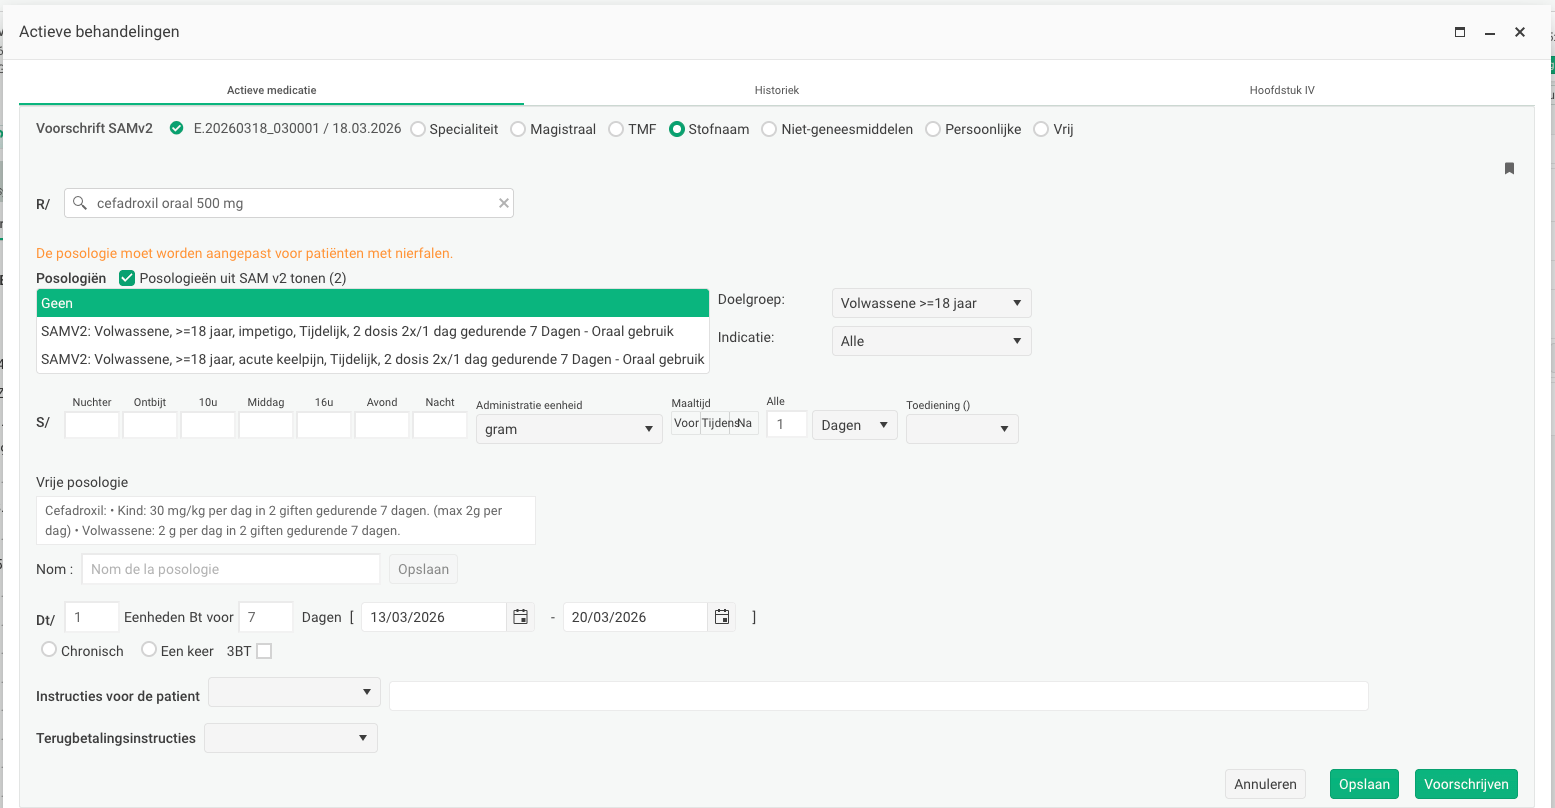Open the end date calendar picker
The height and width of the screenshot is (808, 1555).
point(721,617)
